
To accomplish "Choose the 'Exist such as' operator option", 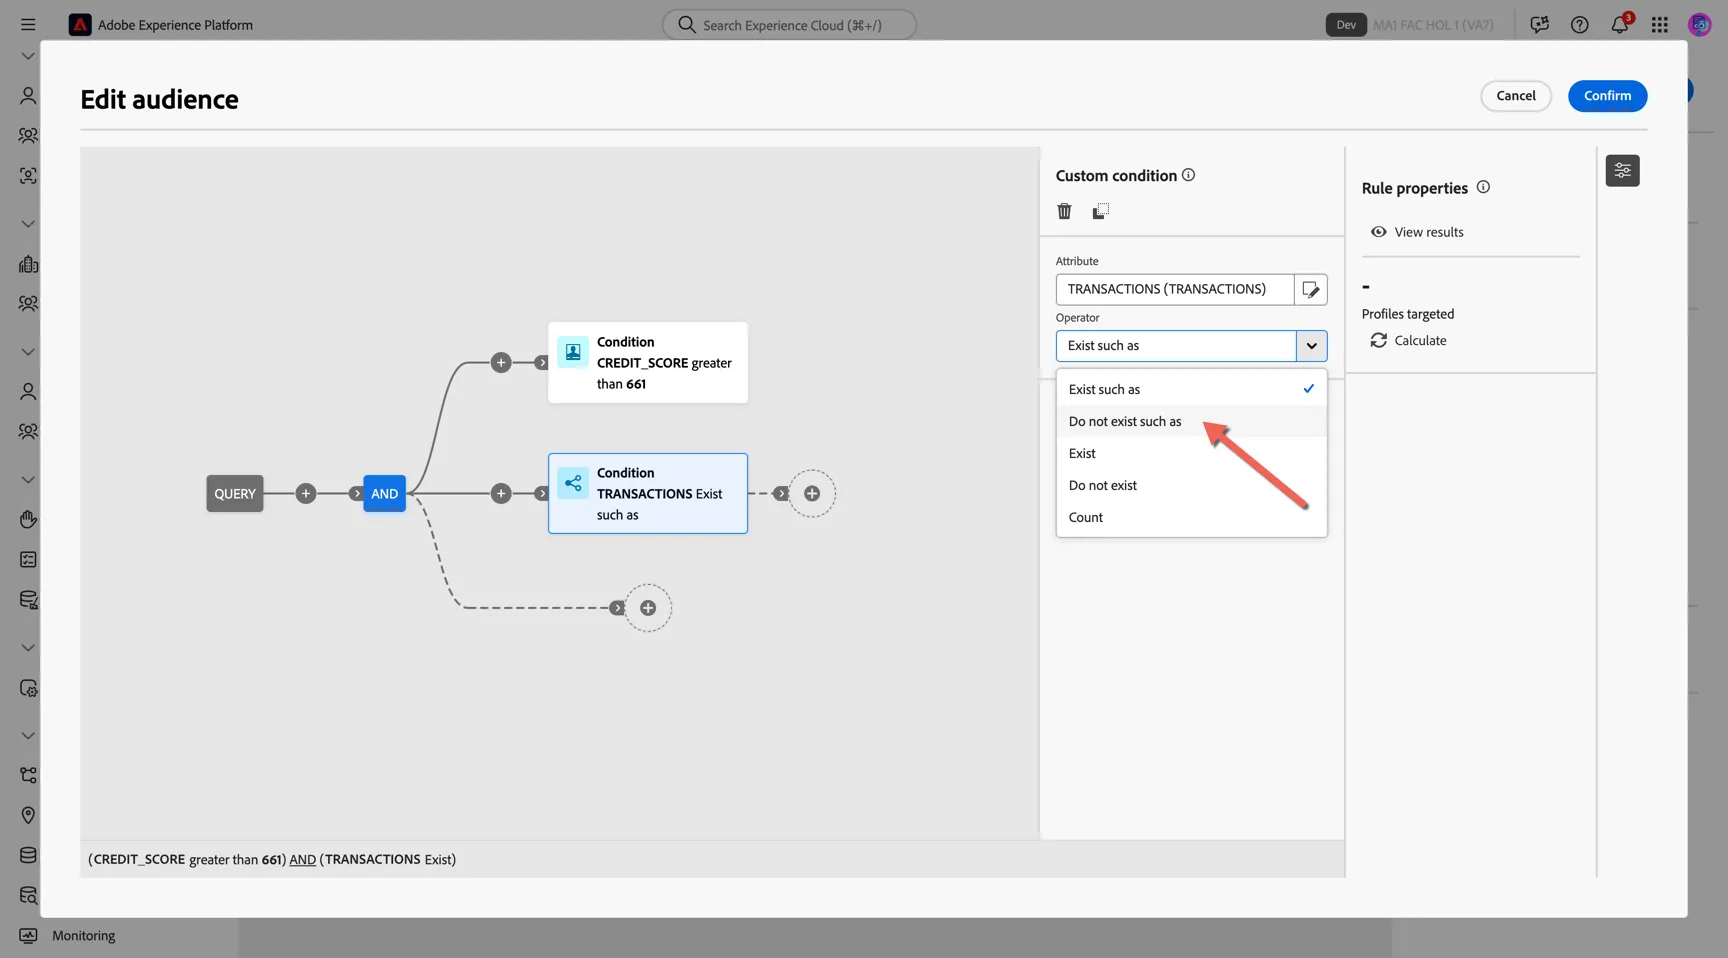I will click(x=1191, y=389).
